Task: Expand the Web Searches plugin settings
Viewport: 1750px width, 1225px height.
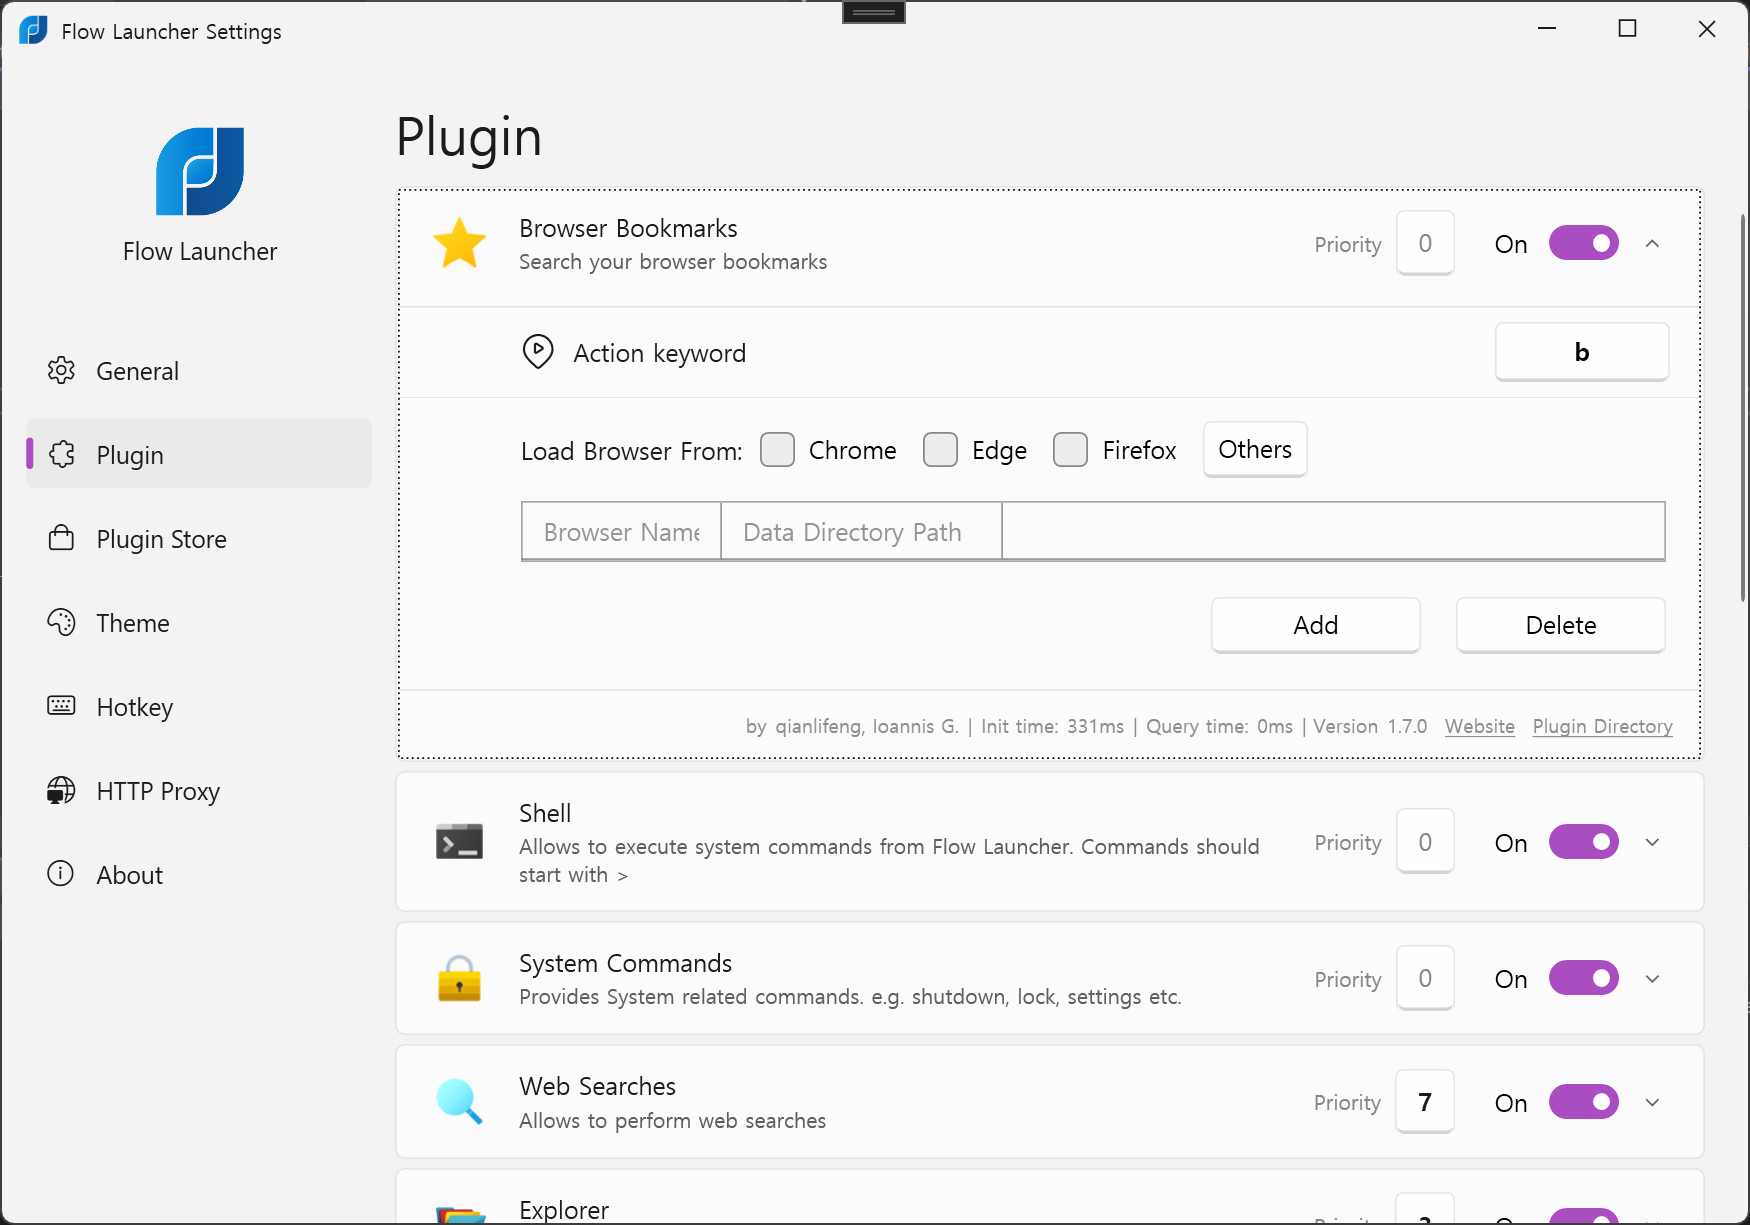Action: tap(1652, 1102)
